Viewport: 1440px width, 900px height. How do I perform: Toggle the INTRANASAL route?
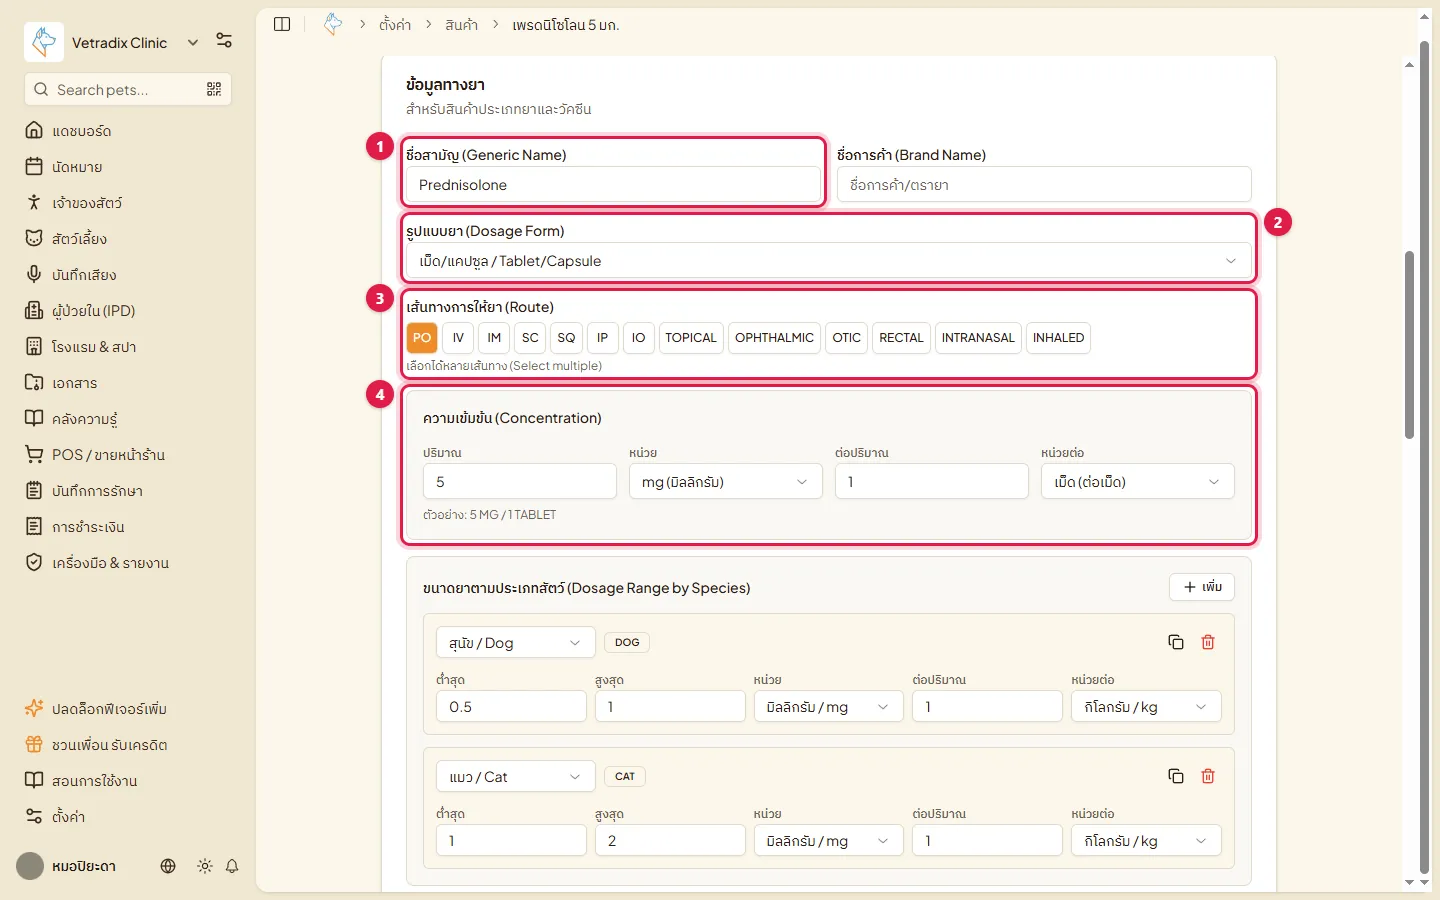(978, 338)
